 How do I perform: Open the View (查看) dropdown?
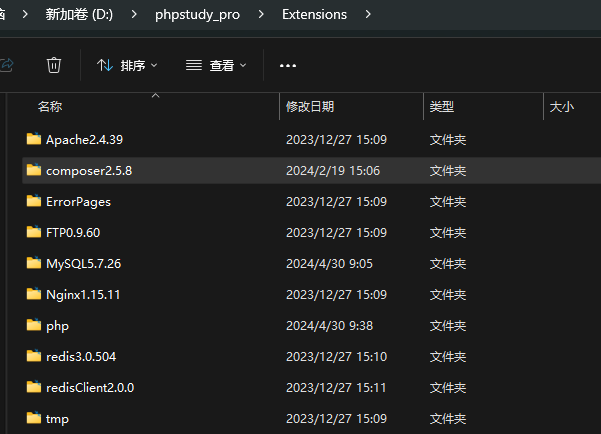[216, 66]
